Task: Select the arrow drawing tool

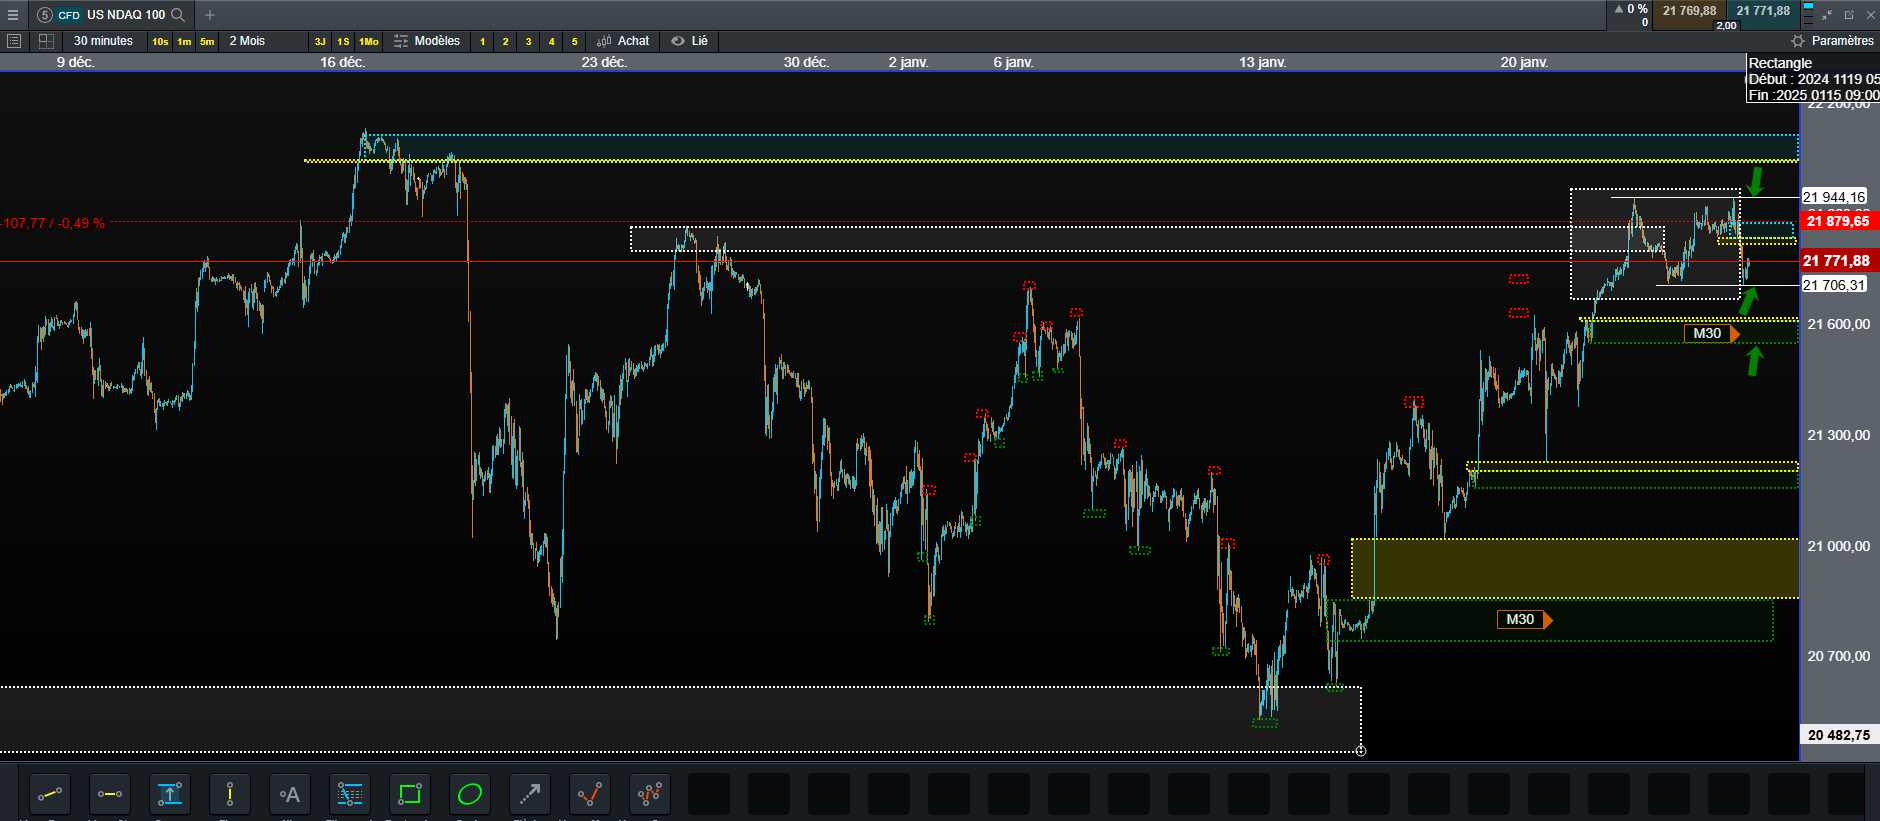Action: [530, 795]
